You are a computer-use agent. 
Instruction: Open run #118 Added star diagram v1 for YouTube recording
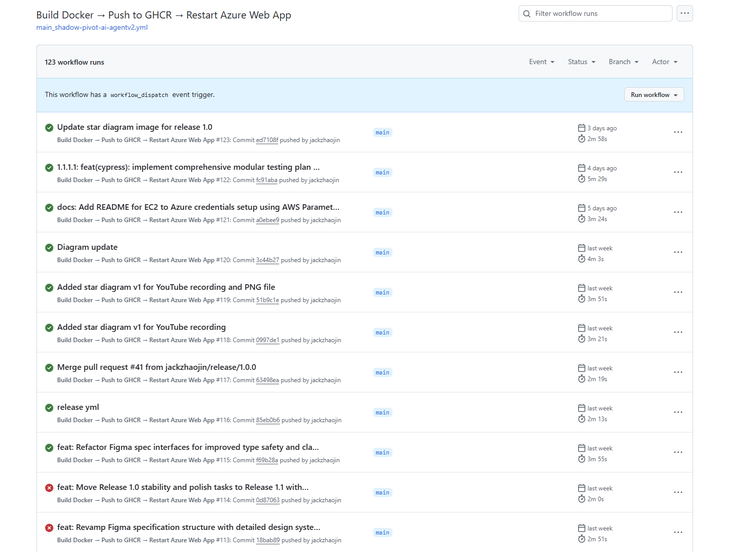141,327
